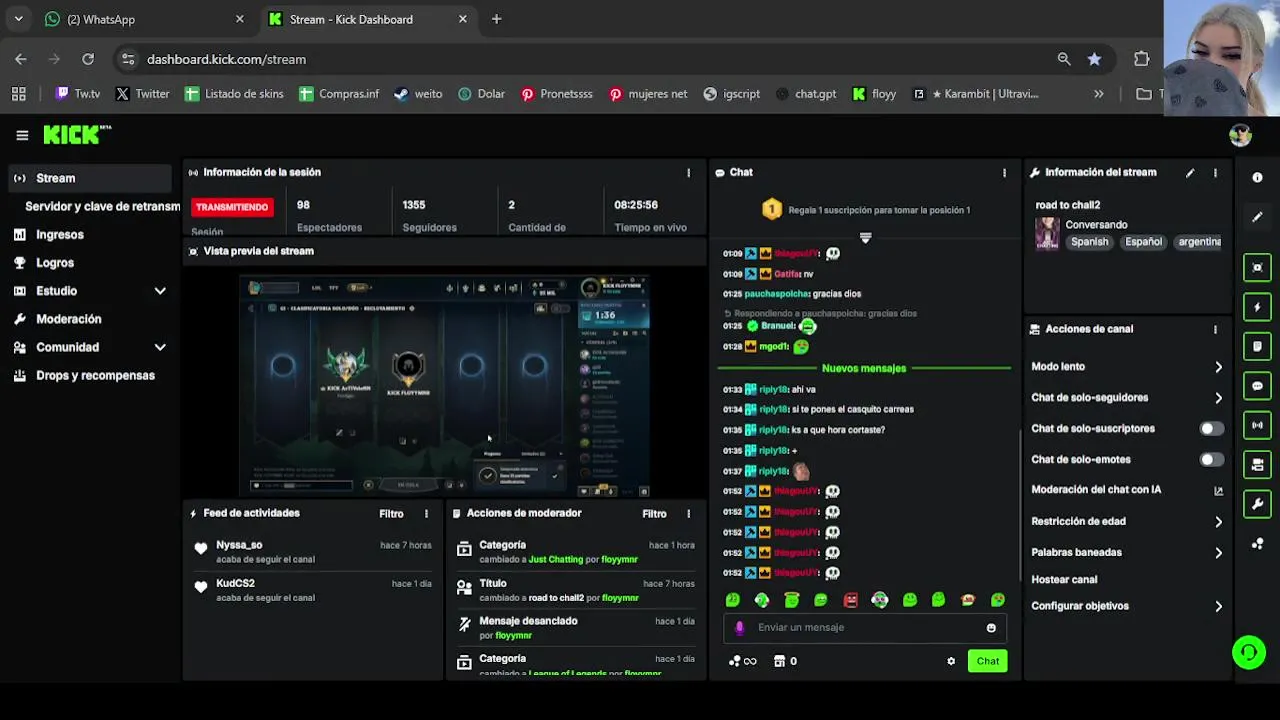Image resolution: width=1280 pixels, height=720 pixels.
Task: Click in the Enviar un mensaje field
Action: tap(865, 628)
